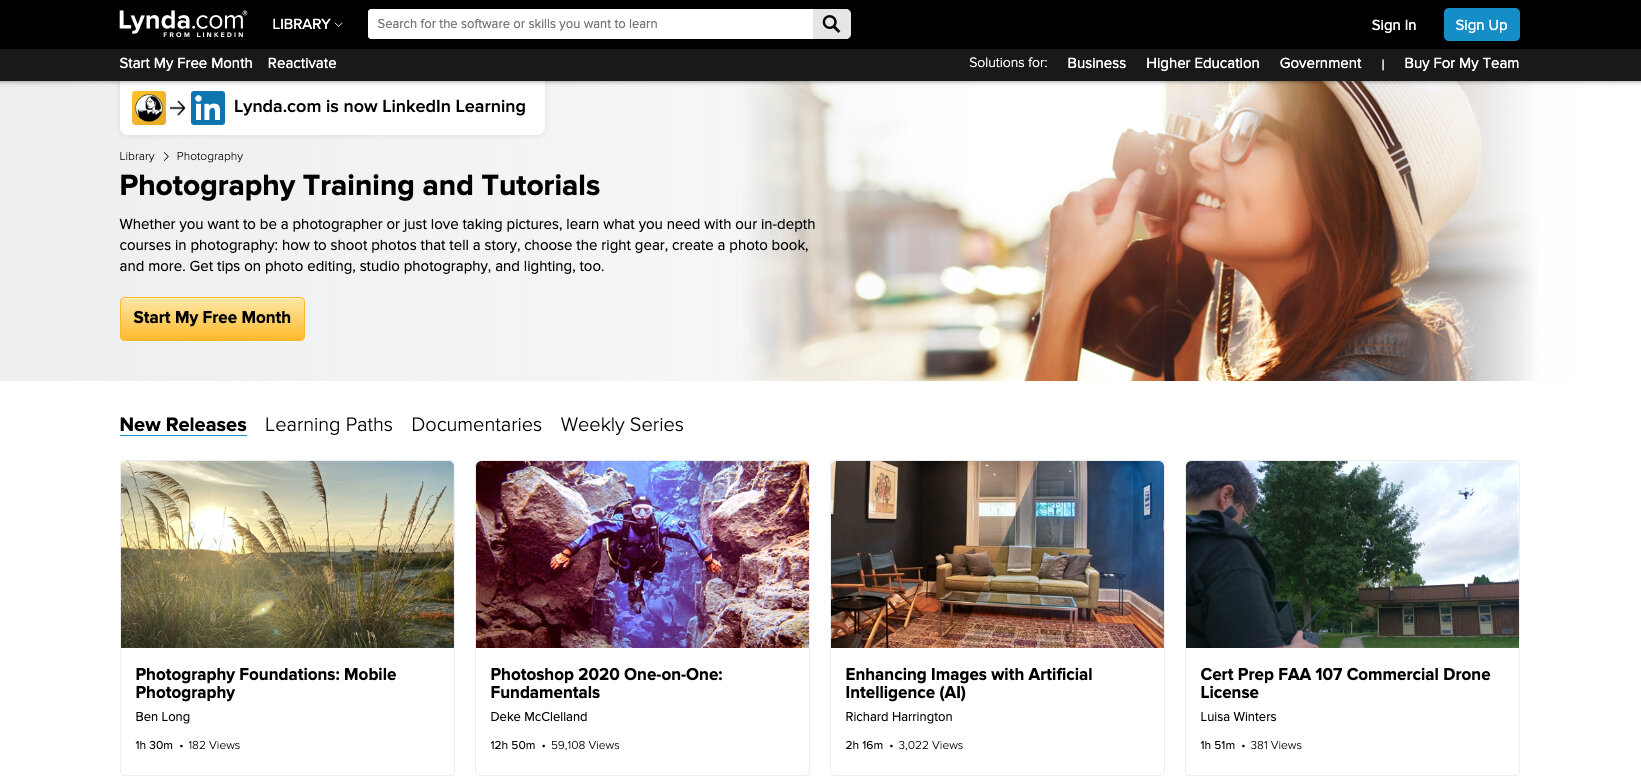
Task: Click the 'Solutions for:' label
Action: (1008, 63)
